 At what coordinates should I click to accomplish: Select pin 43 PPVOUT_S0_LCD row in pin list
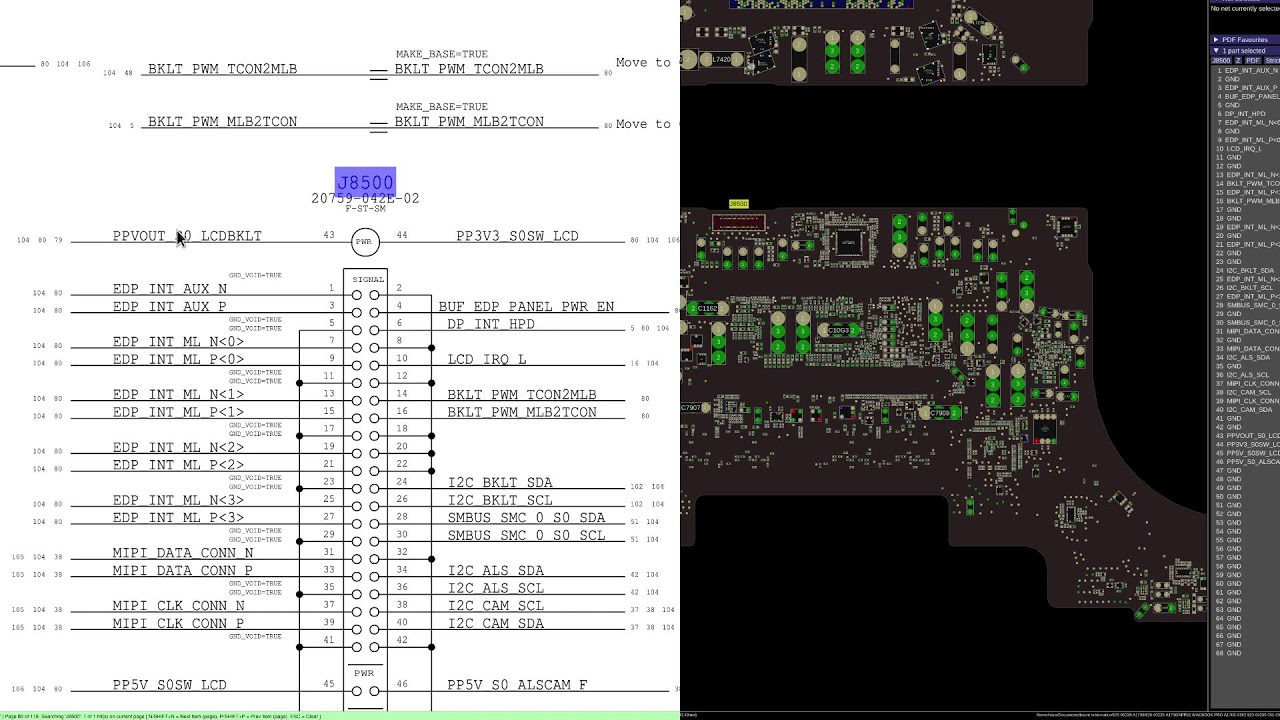1246,436
